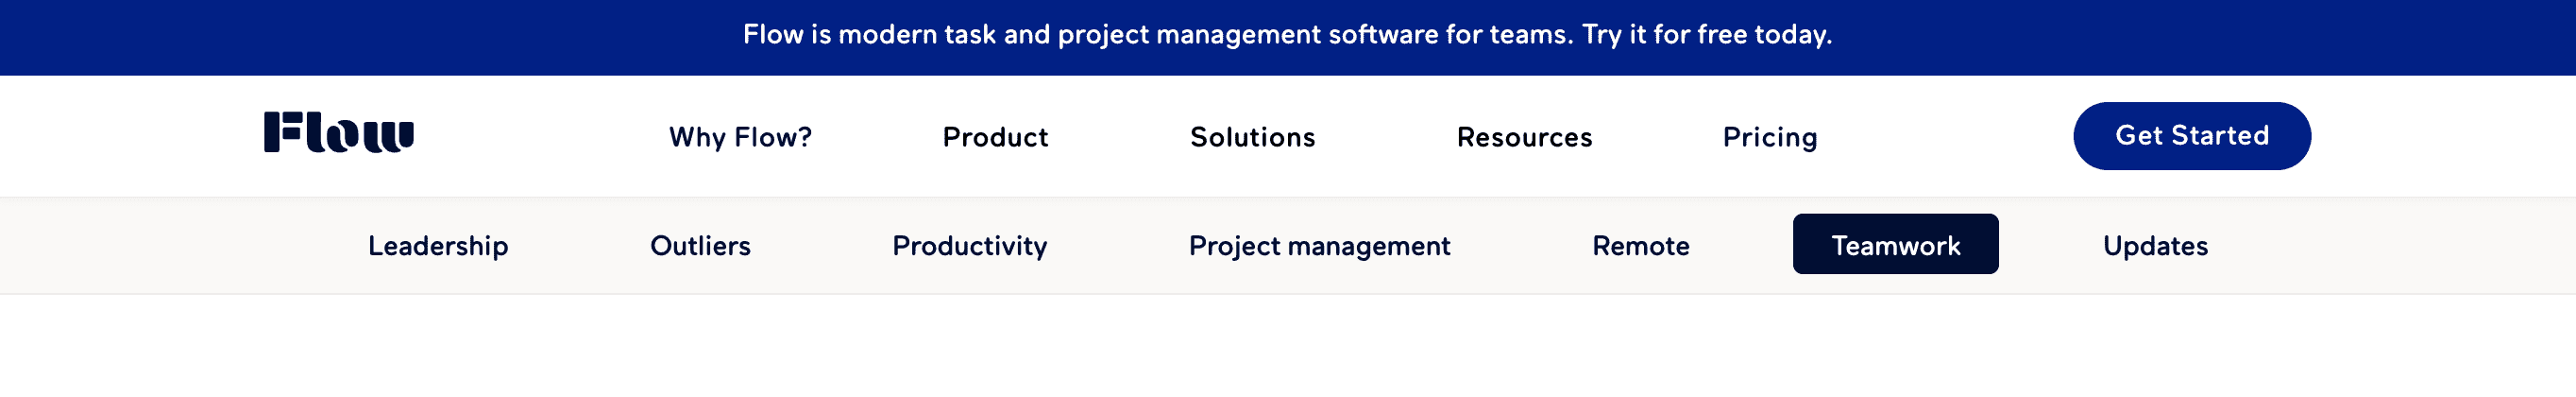Click 'Try it for free today' banner text

[x=1706, y=35]
